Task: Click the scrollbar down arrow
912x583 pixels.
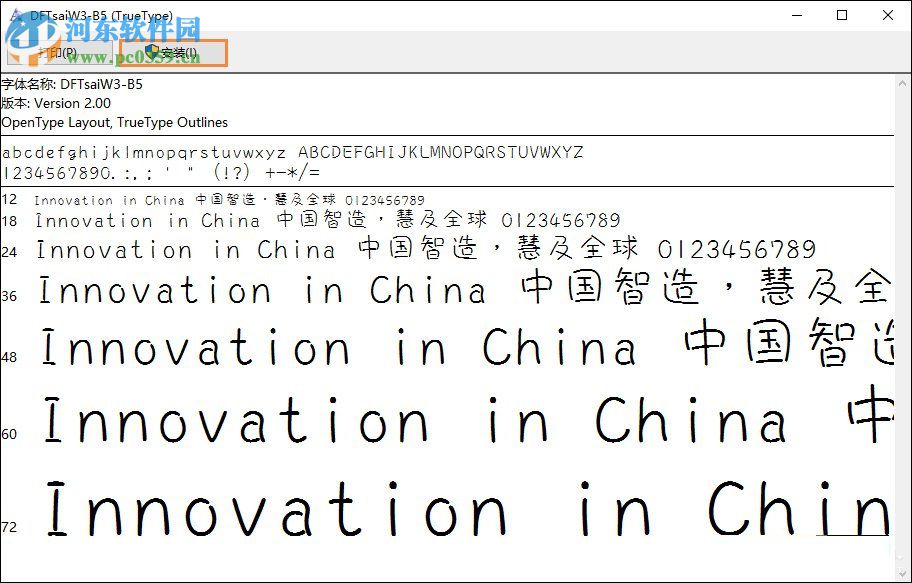Action: tap(903, 572)
